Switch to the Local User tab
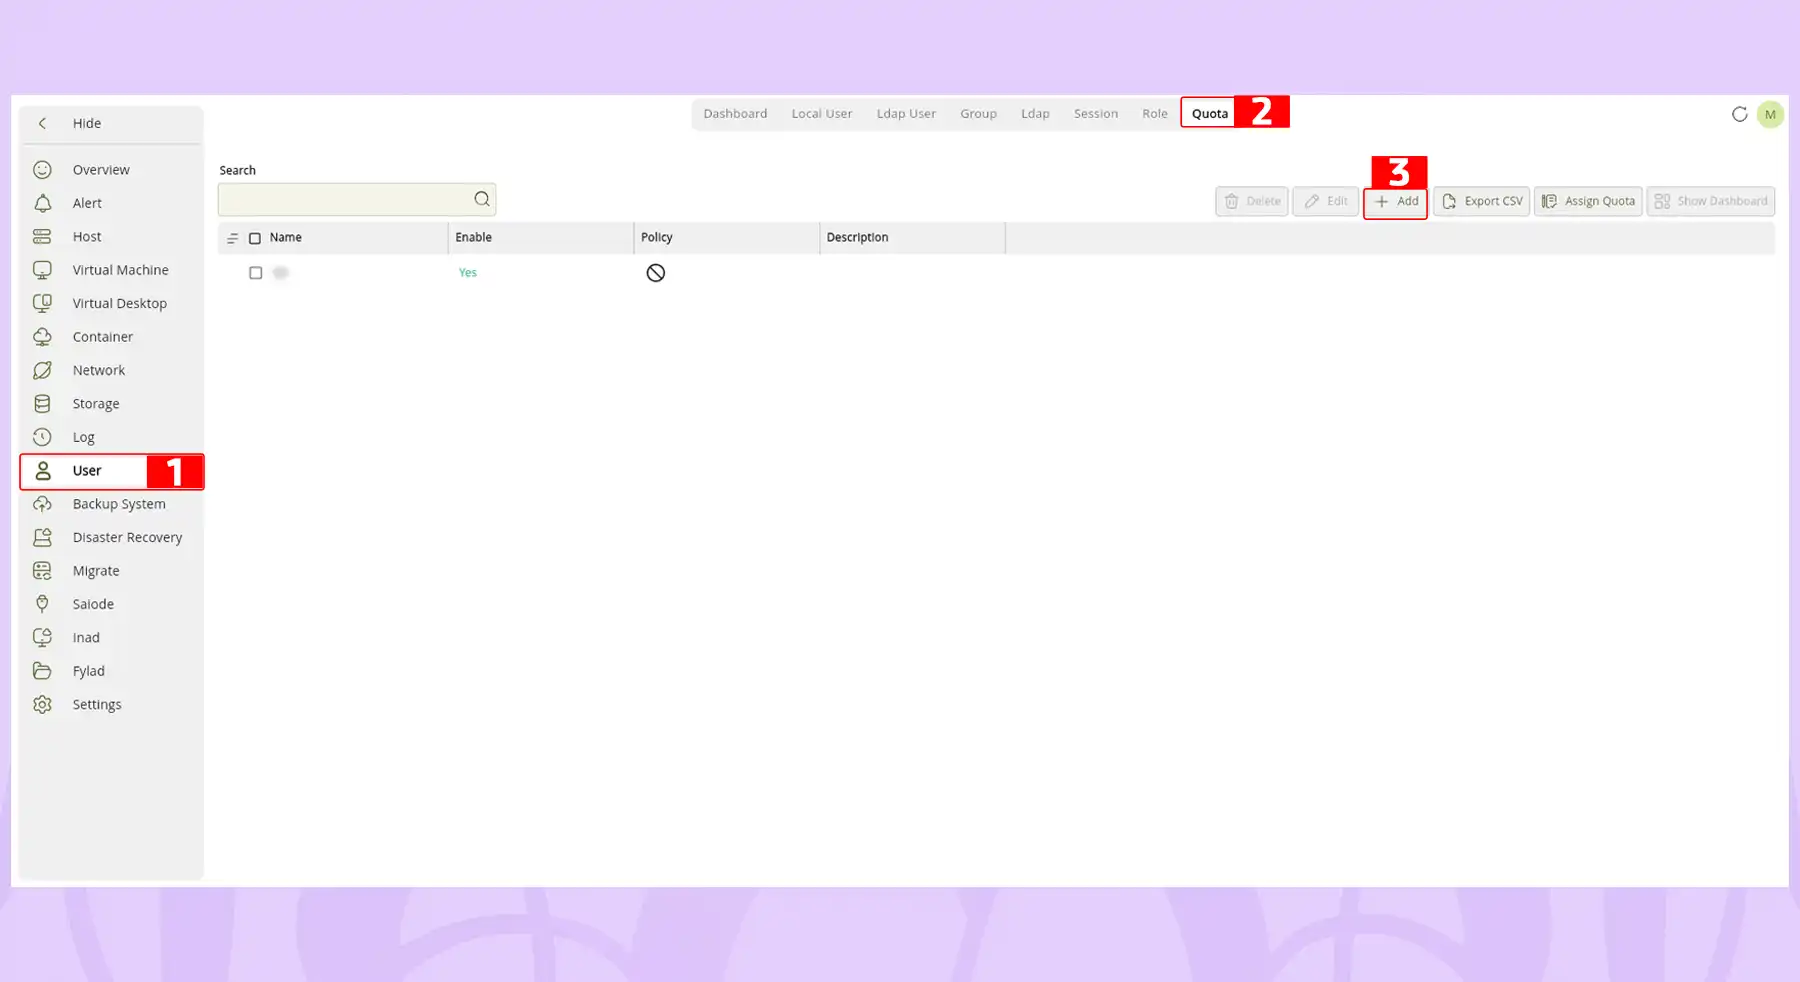This screenshot has width=1800, height=982. (821, 113)
